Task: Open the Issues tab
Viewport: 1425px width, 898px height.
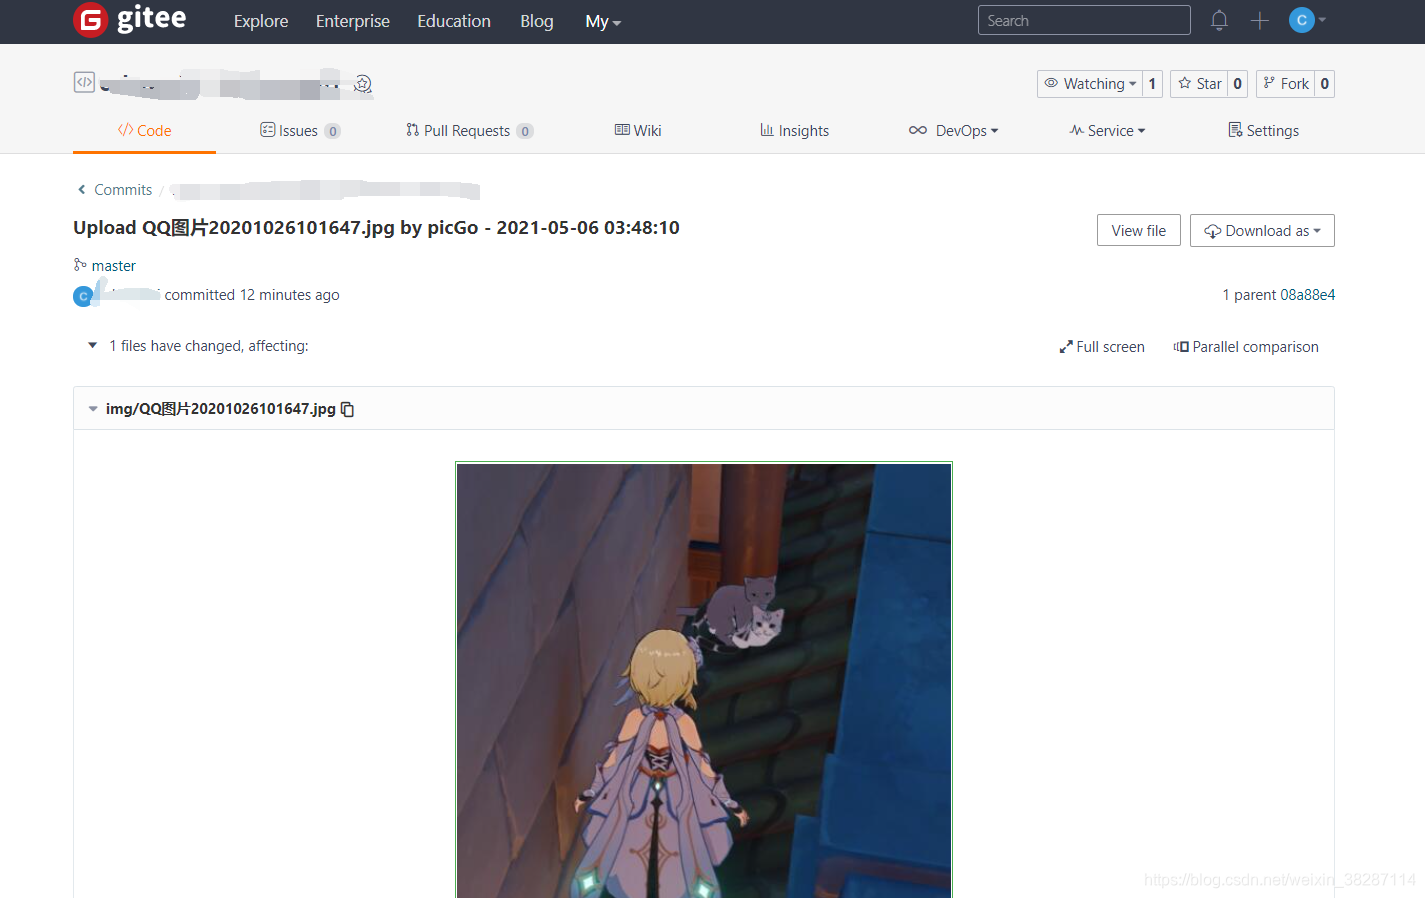Action: [300, 130]
